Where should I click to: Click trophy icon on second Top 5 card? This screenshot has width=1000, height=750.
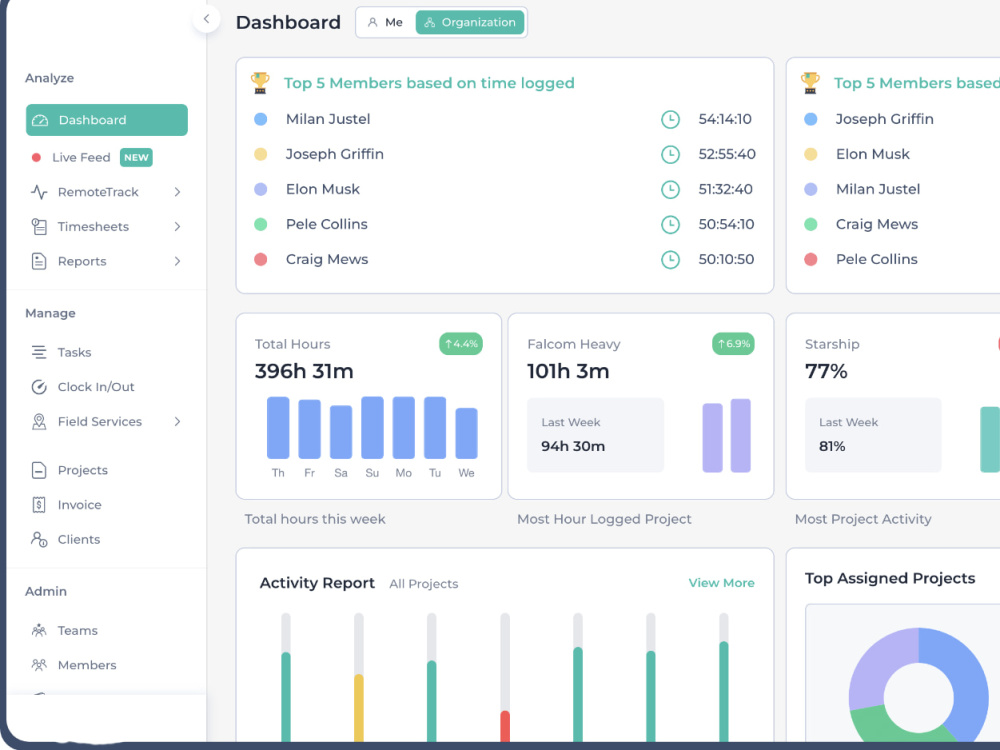810,83
